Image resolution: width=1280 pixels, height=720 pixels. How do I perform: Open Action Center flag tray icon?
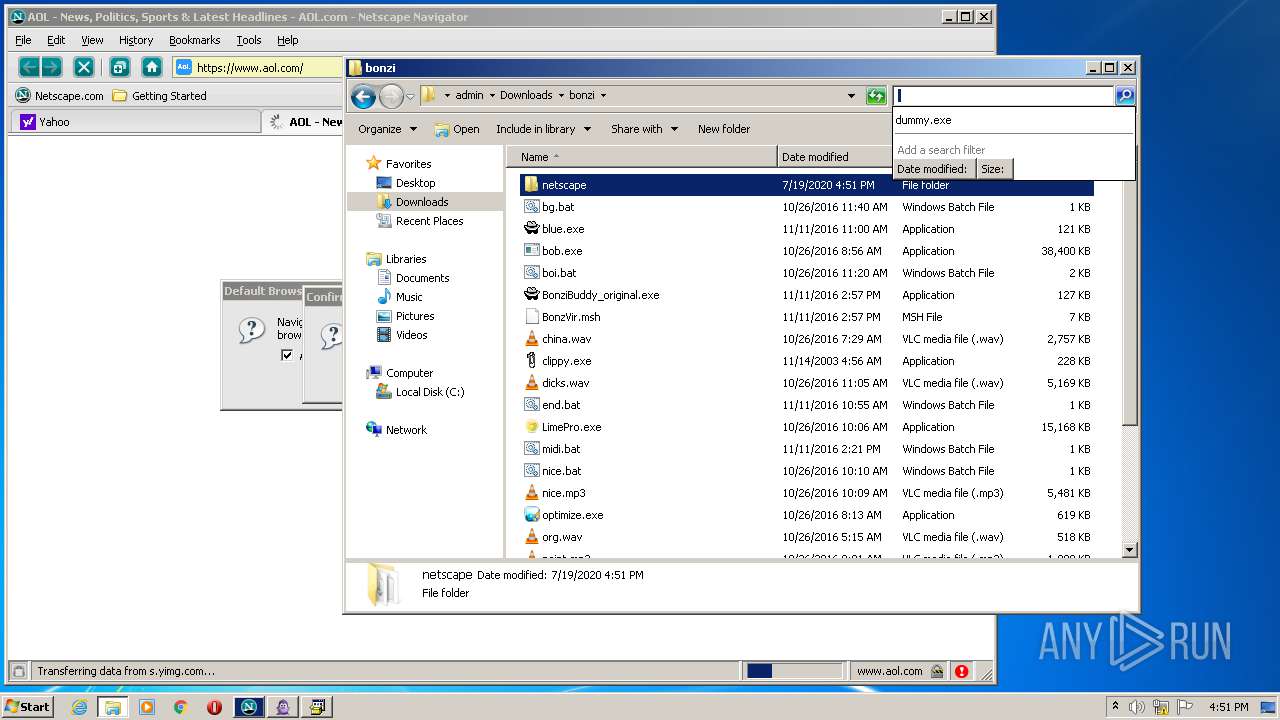1183,707
